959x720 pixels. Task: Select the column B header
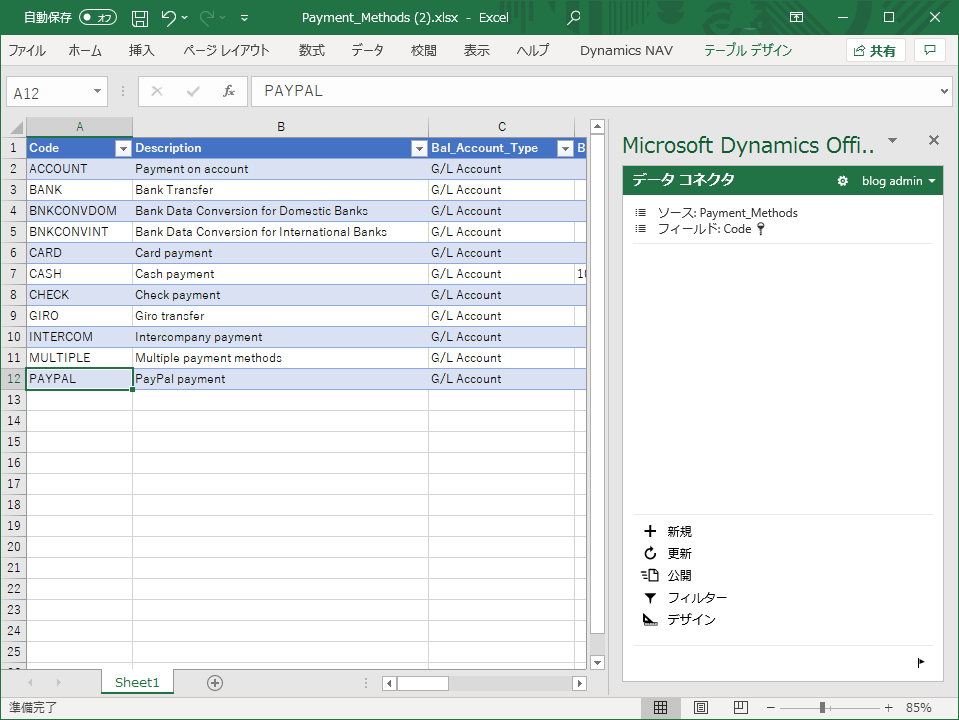click(281, 127)
